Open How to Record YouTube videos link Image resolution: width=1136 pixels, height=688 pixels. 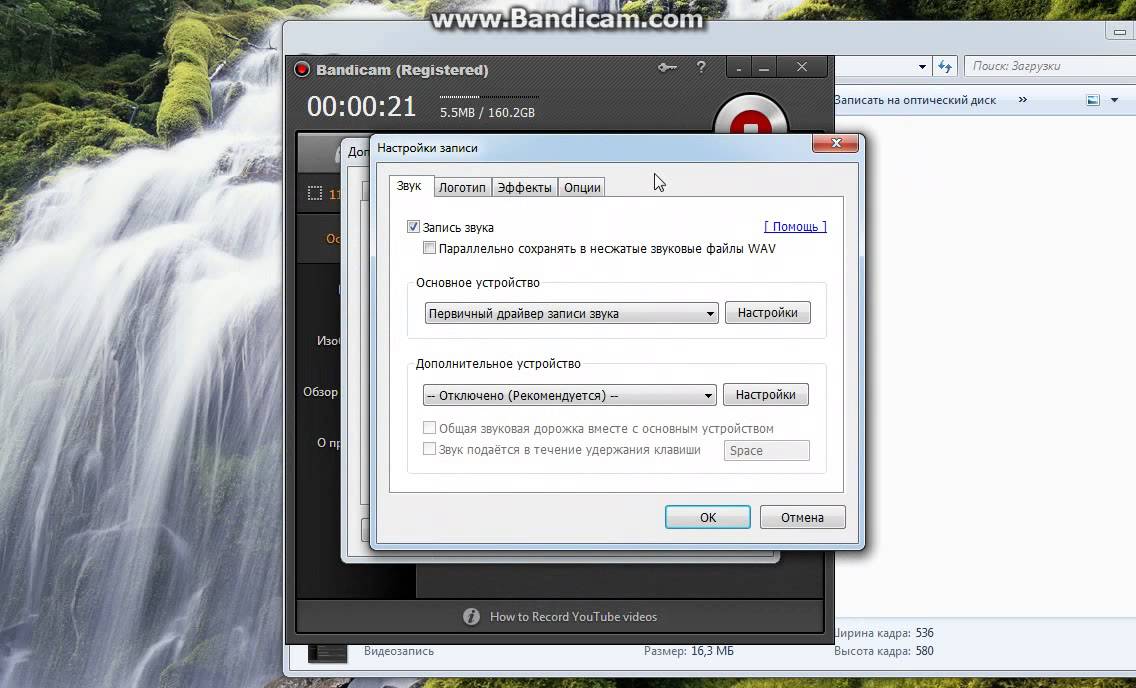click(x=573, y=617)
